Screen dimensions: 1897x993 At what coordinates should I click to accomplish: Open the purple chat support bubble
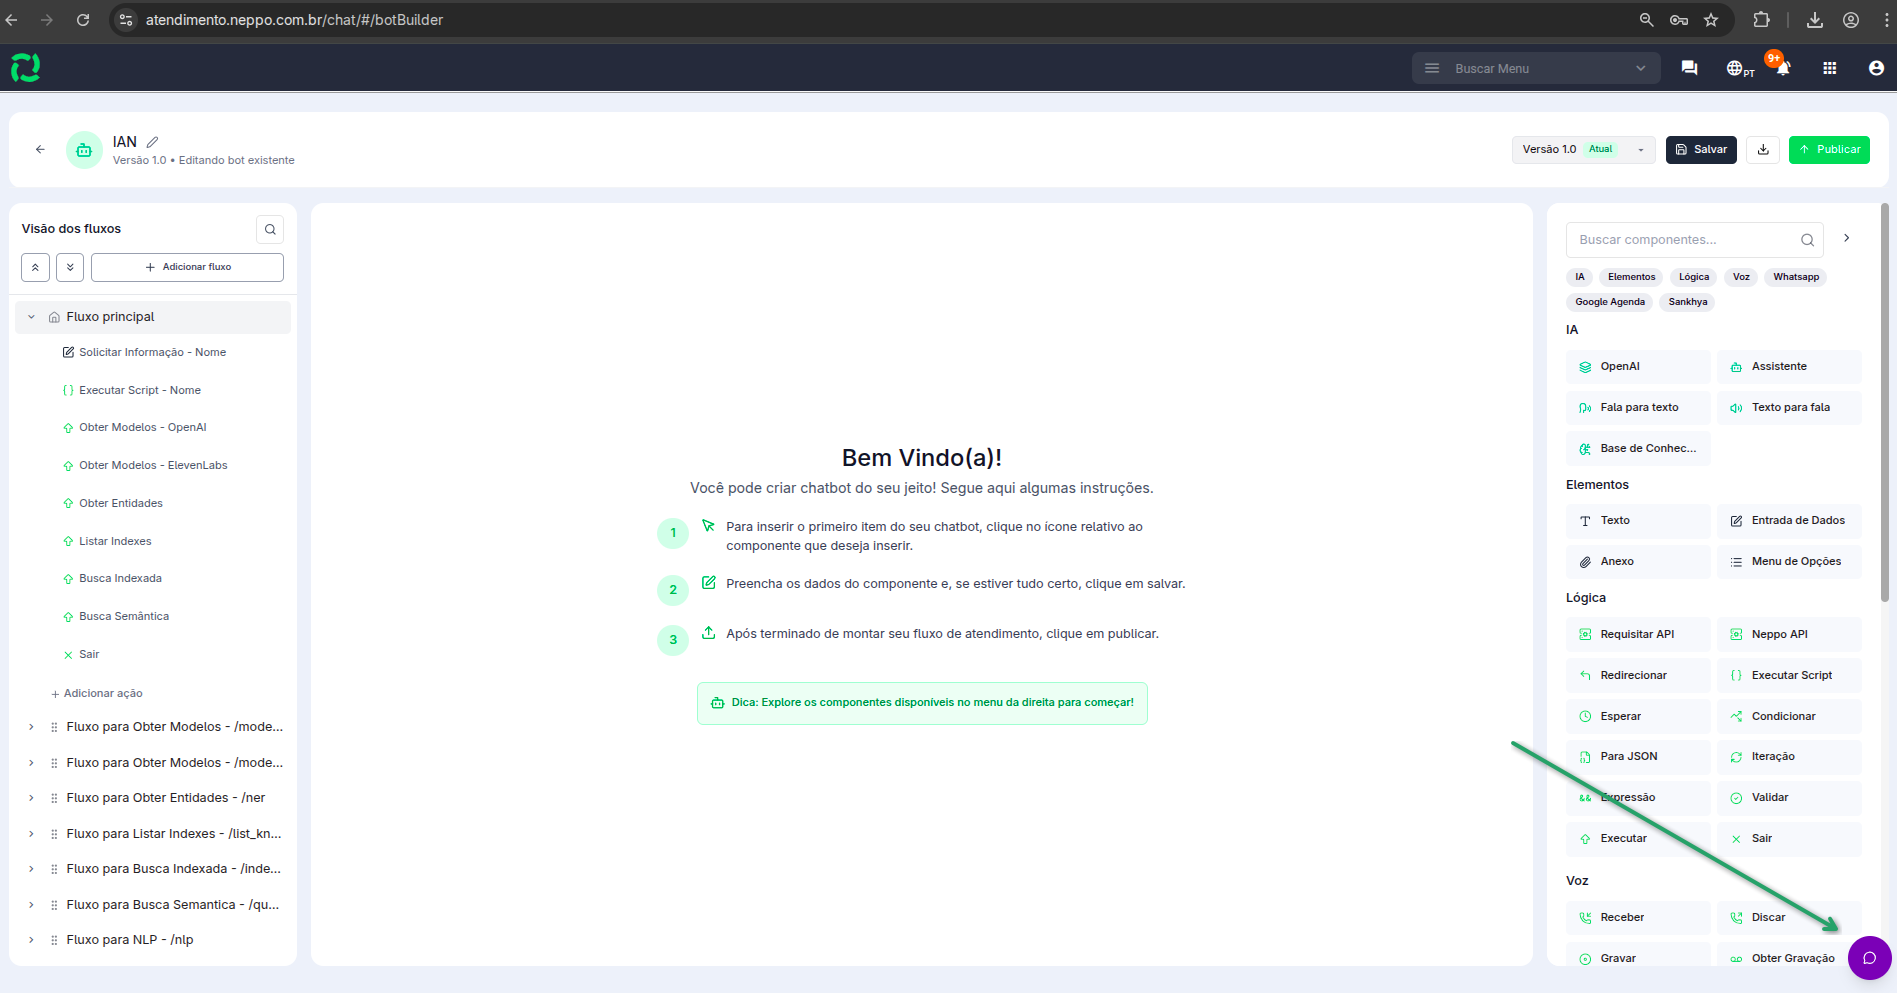point(1869,958)
